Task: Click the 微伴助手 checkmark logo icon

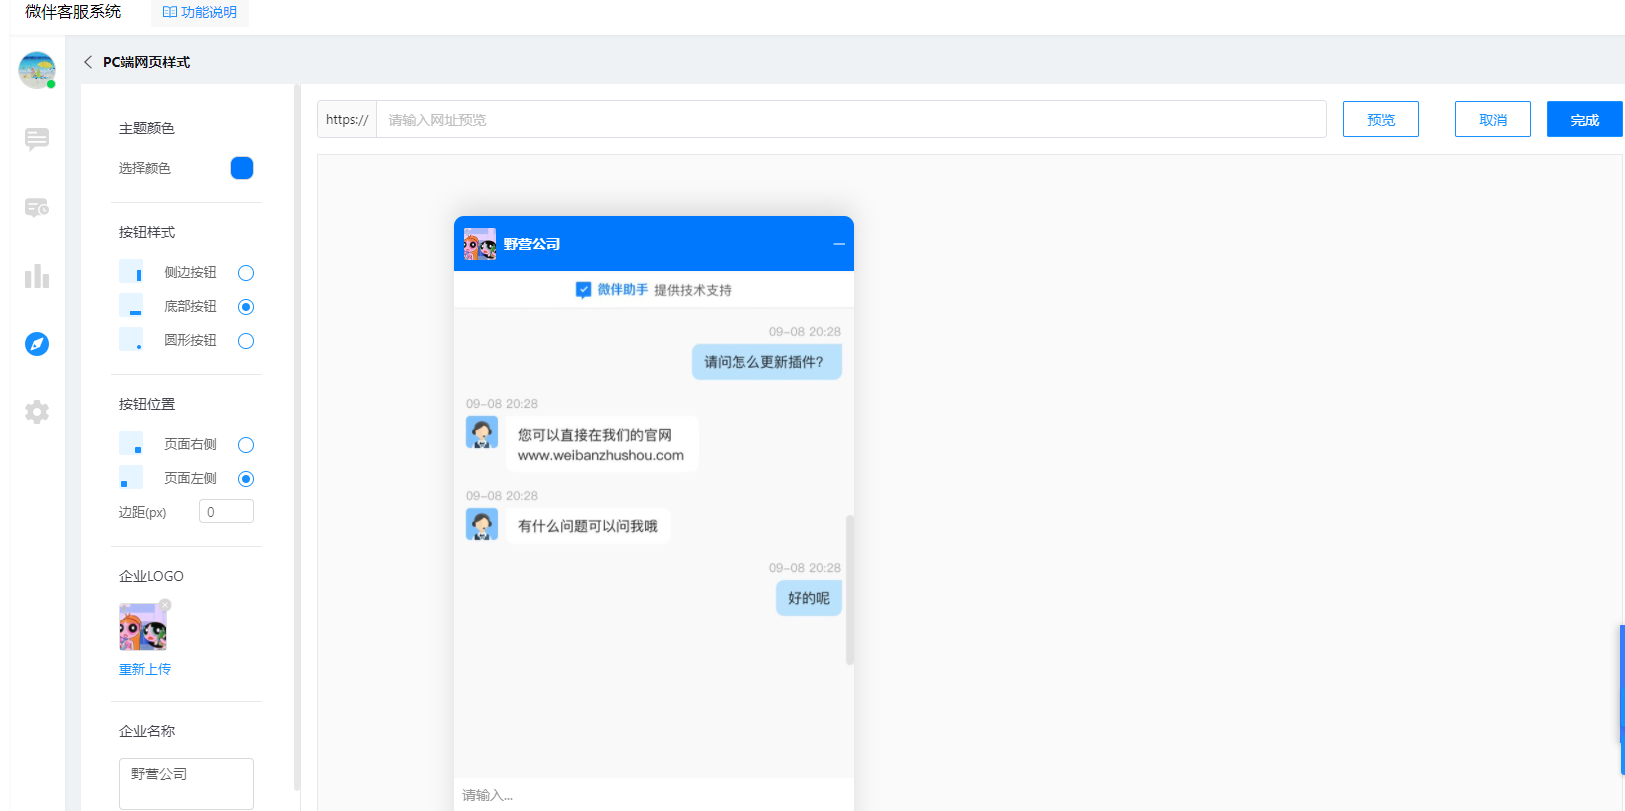Action: pos(584,290)
